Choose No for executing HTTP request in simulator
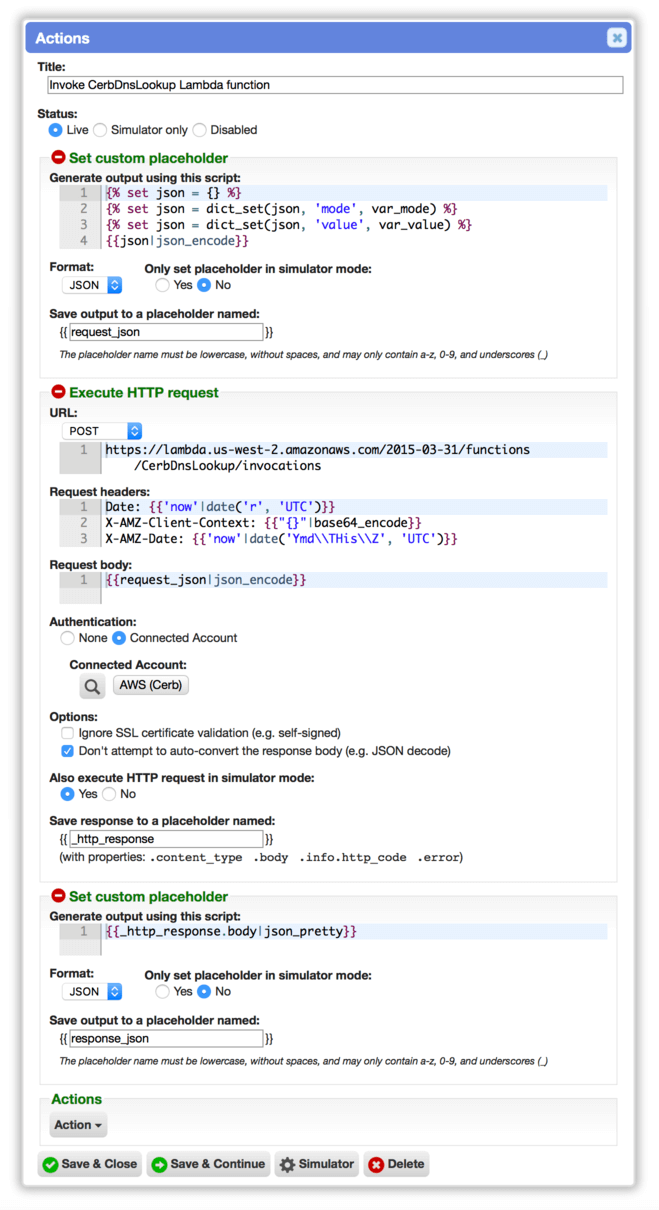The height and width of the screenshot is (1210, 659). [109, 794]
